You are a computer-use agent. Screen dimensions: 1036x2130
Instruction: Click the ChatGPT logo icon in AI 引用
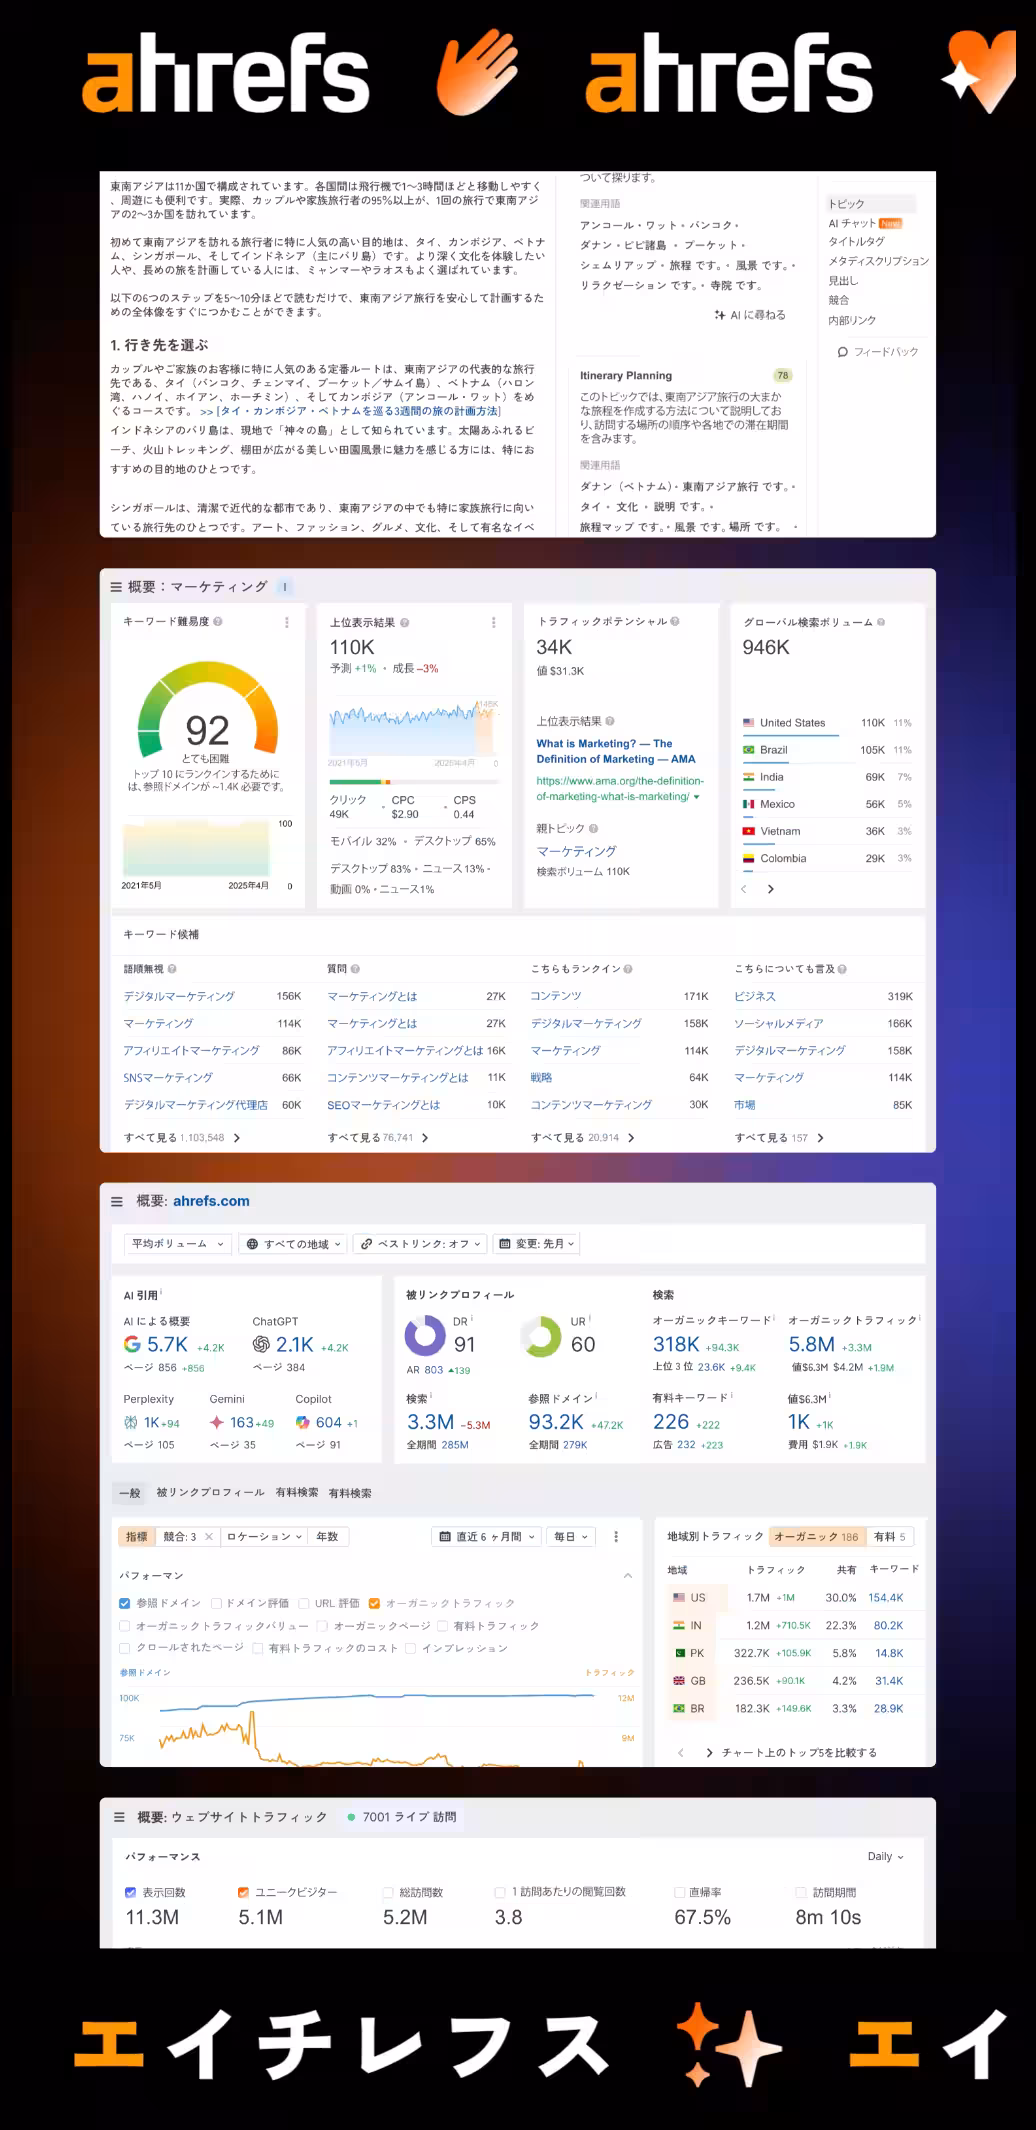click(x=261, y=1344)
